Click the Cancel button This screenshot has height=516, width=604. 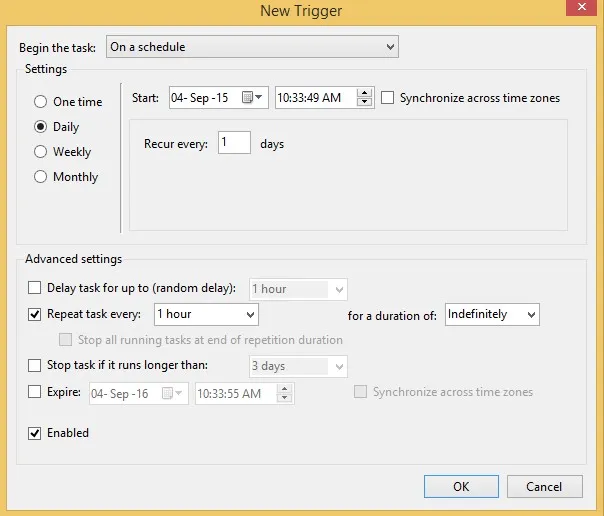tap(544, 486)
